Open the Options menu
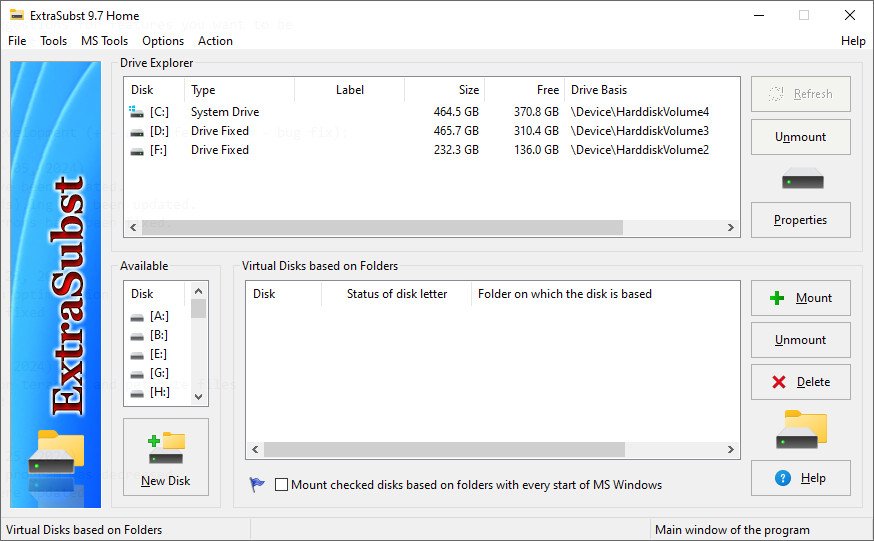Screen dimensions: 874x541 (163, 41)
